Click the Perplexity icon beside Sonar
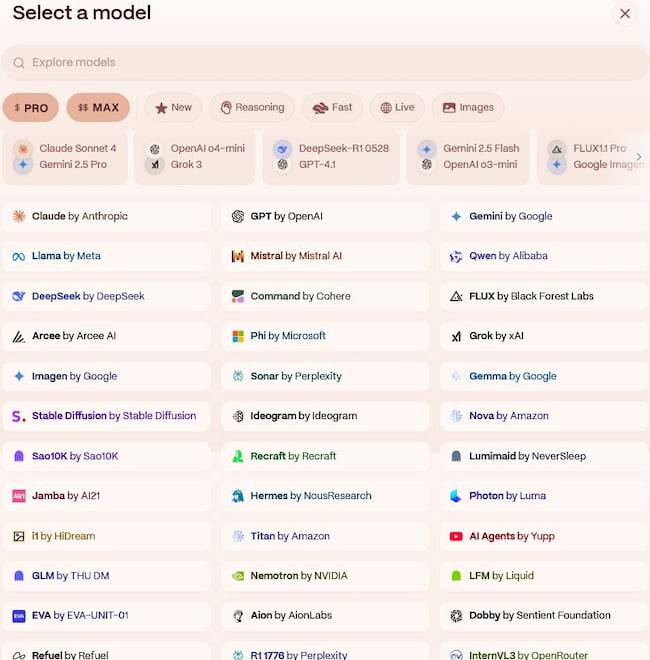650x660 pixels. click(x=238, y=376)
